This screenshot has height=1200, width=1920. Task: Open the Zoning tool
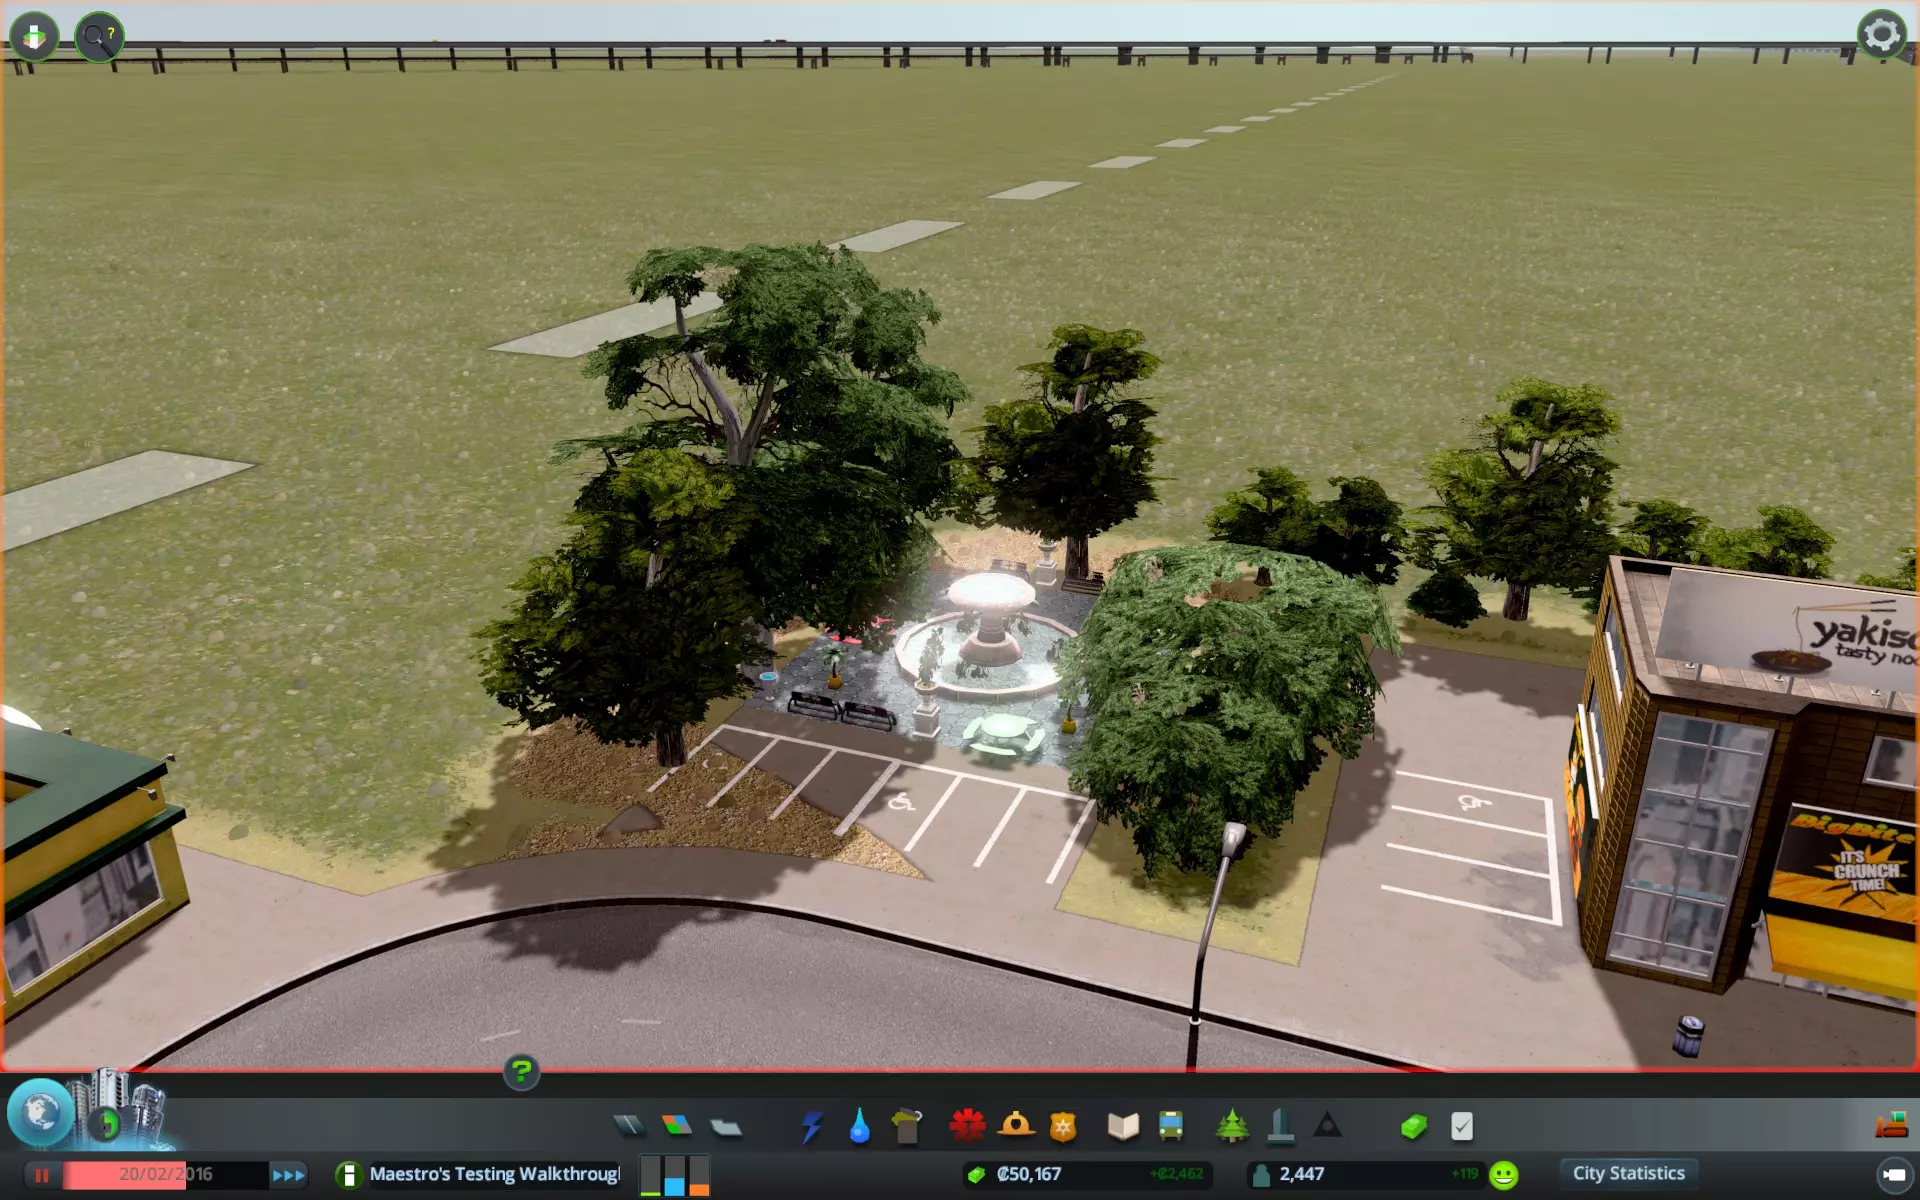[x=677, y=1126]
